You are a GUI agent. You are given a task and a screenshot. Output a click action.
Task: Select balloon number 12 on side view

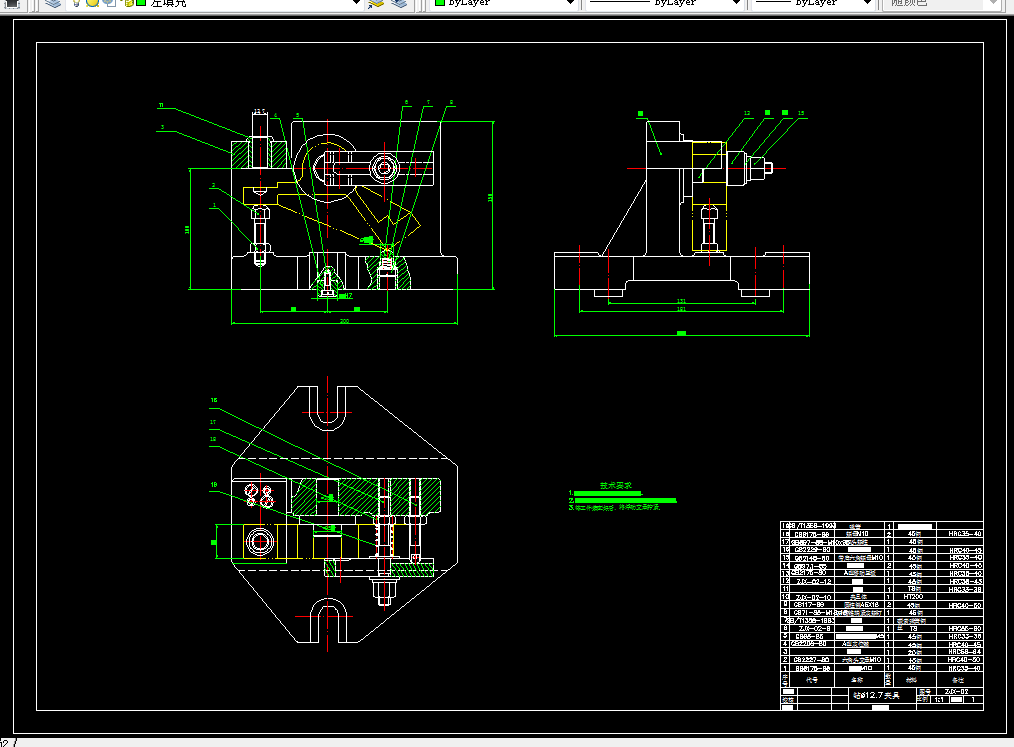coord(747,113)
